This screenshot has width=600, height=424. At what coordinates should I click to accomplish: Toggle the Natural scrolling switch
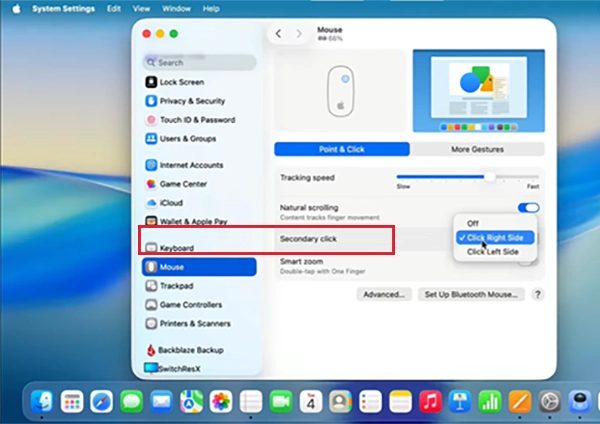click(528, 208)
